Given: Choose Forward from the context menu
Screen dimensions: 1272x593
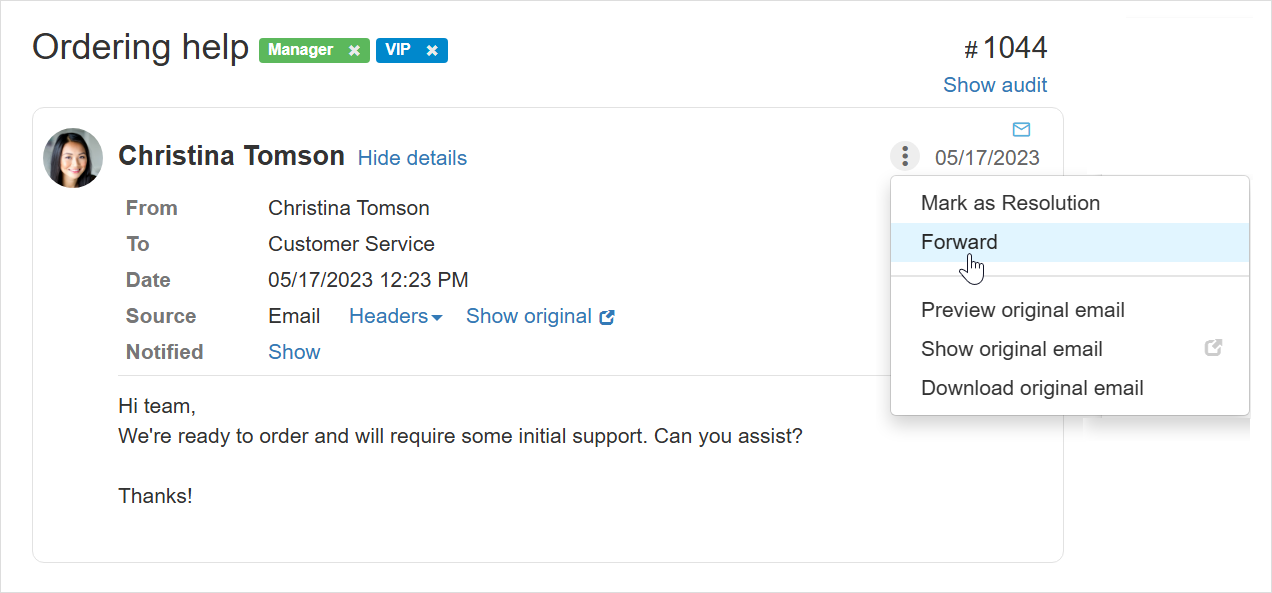Looking at the screenshot, I should pyautogui.click(x=959, y=242).
